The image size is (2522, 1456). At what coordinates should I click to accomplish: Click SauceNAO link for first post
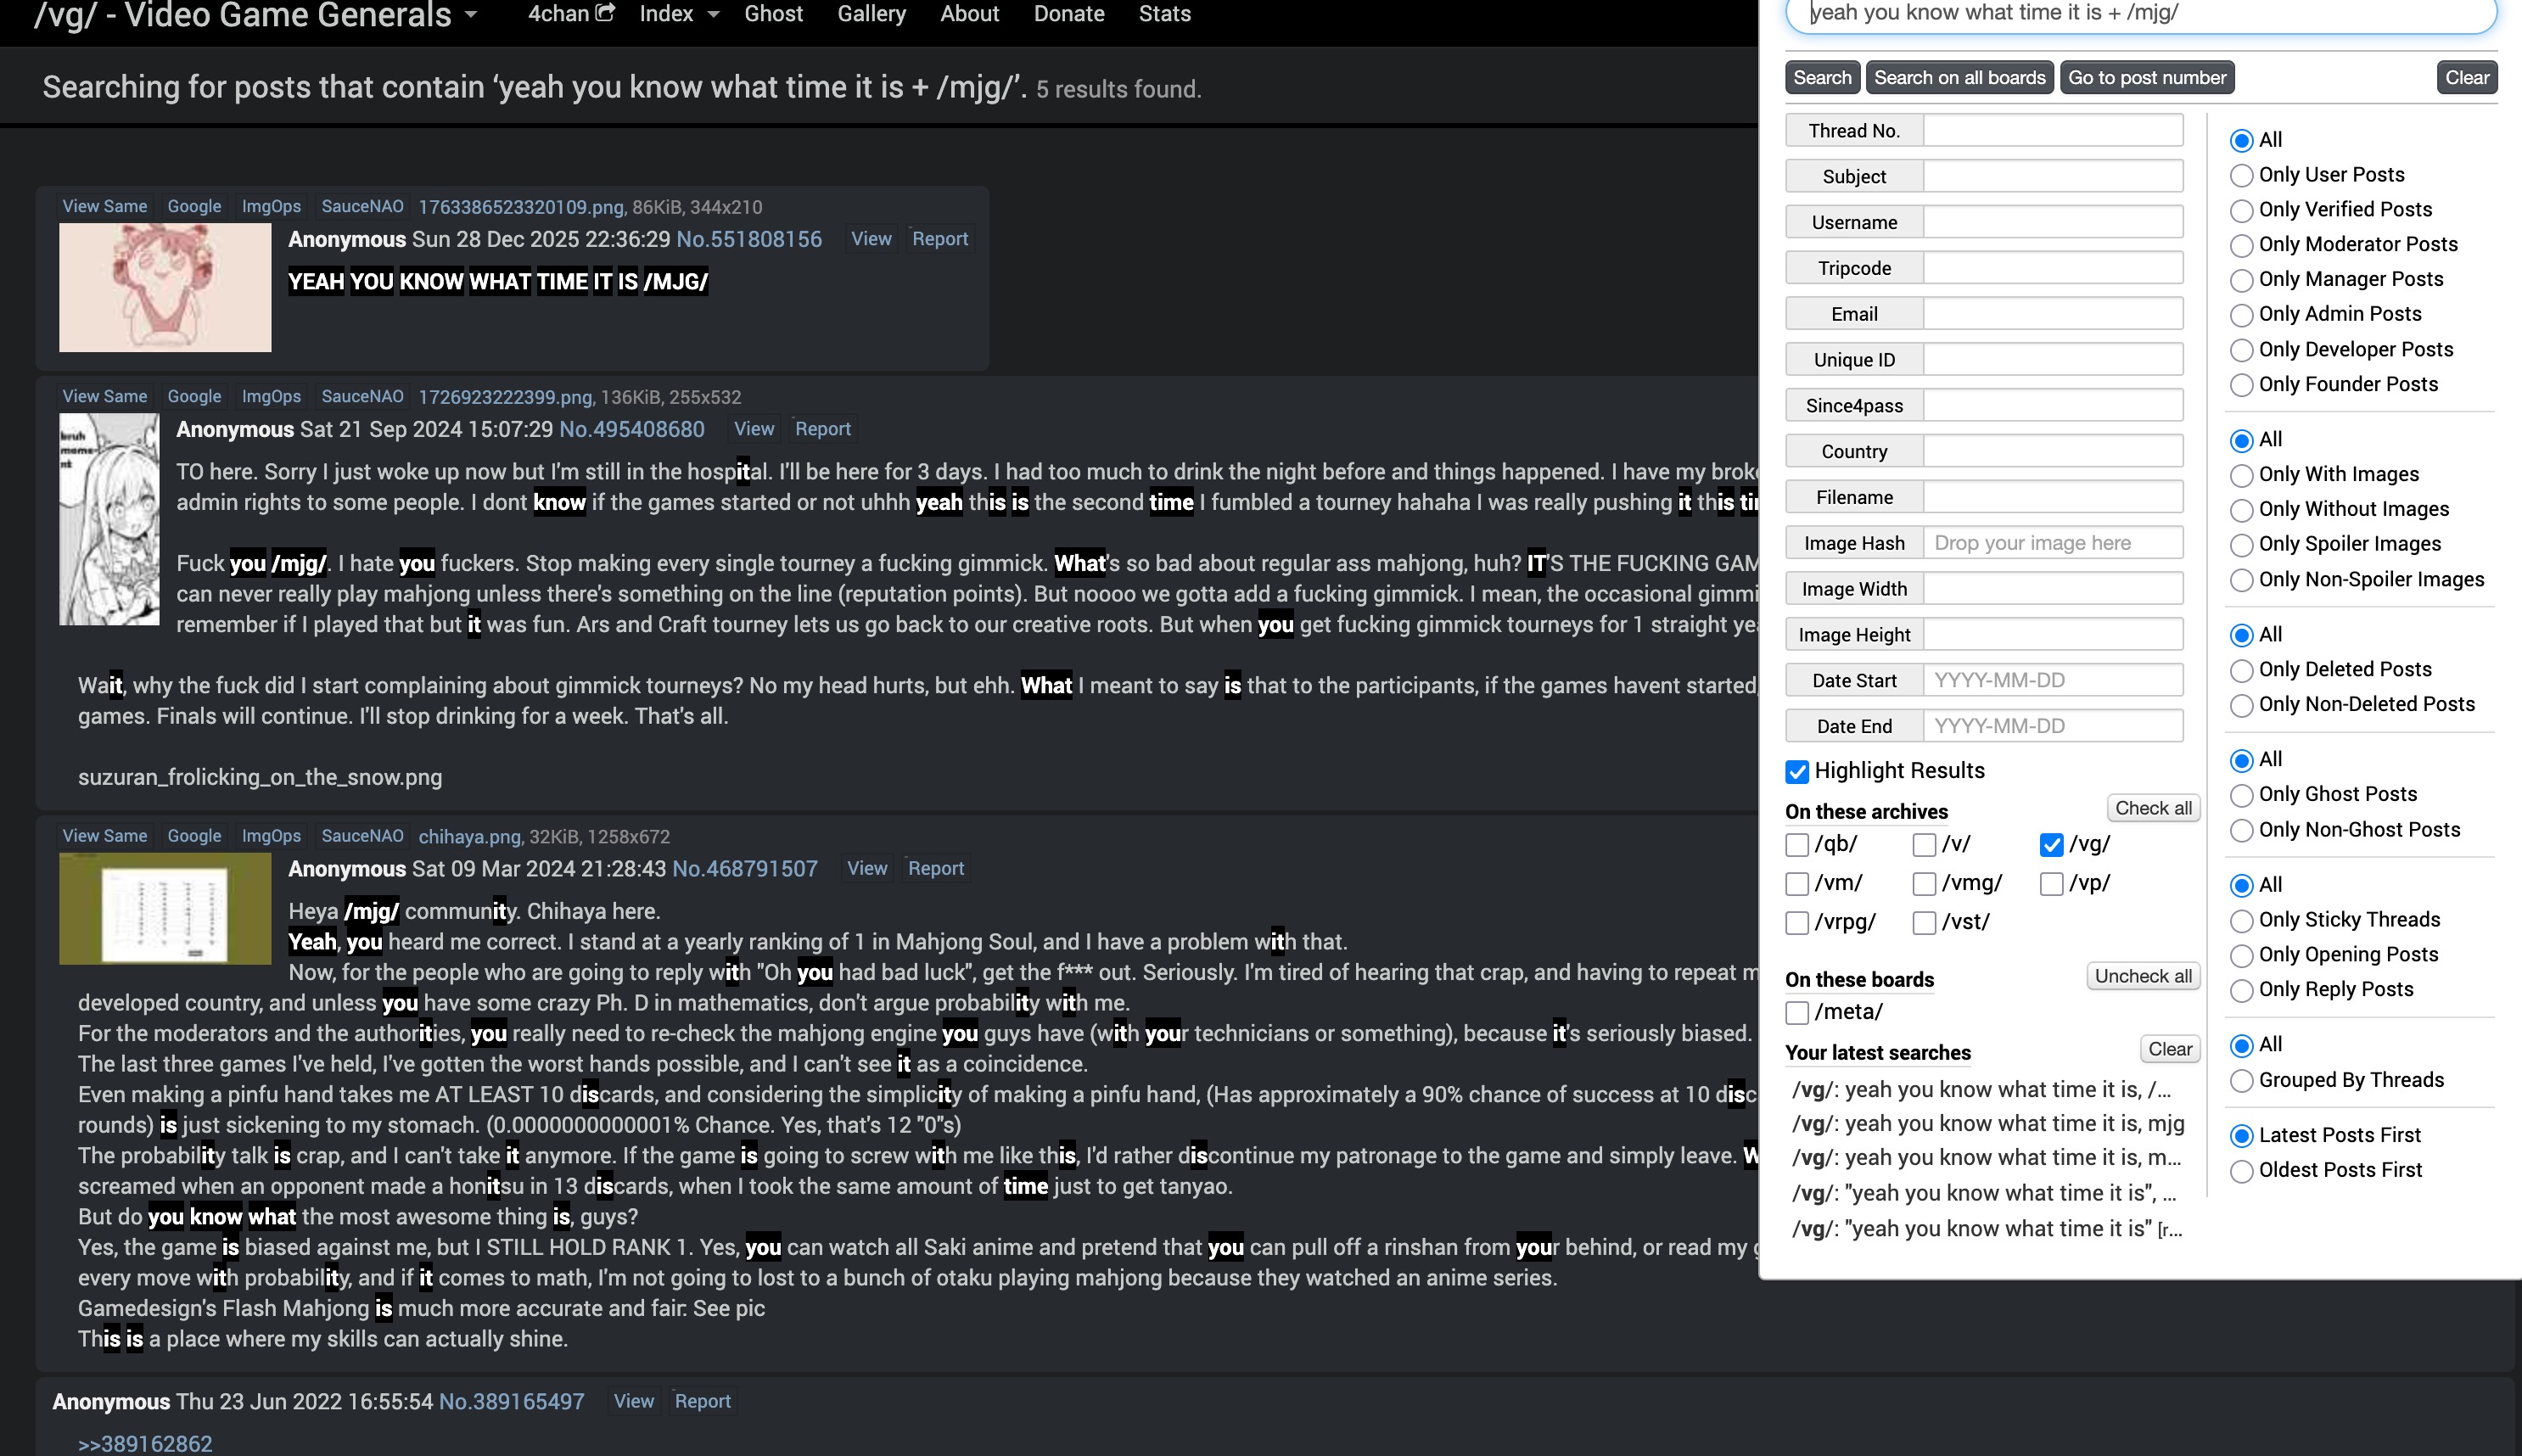[362, 207]
